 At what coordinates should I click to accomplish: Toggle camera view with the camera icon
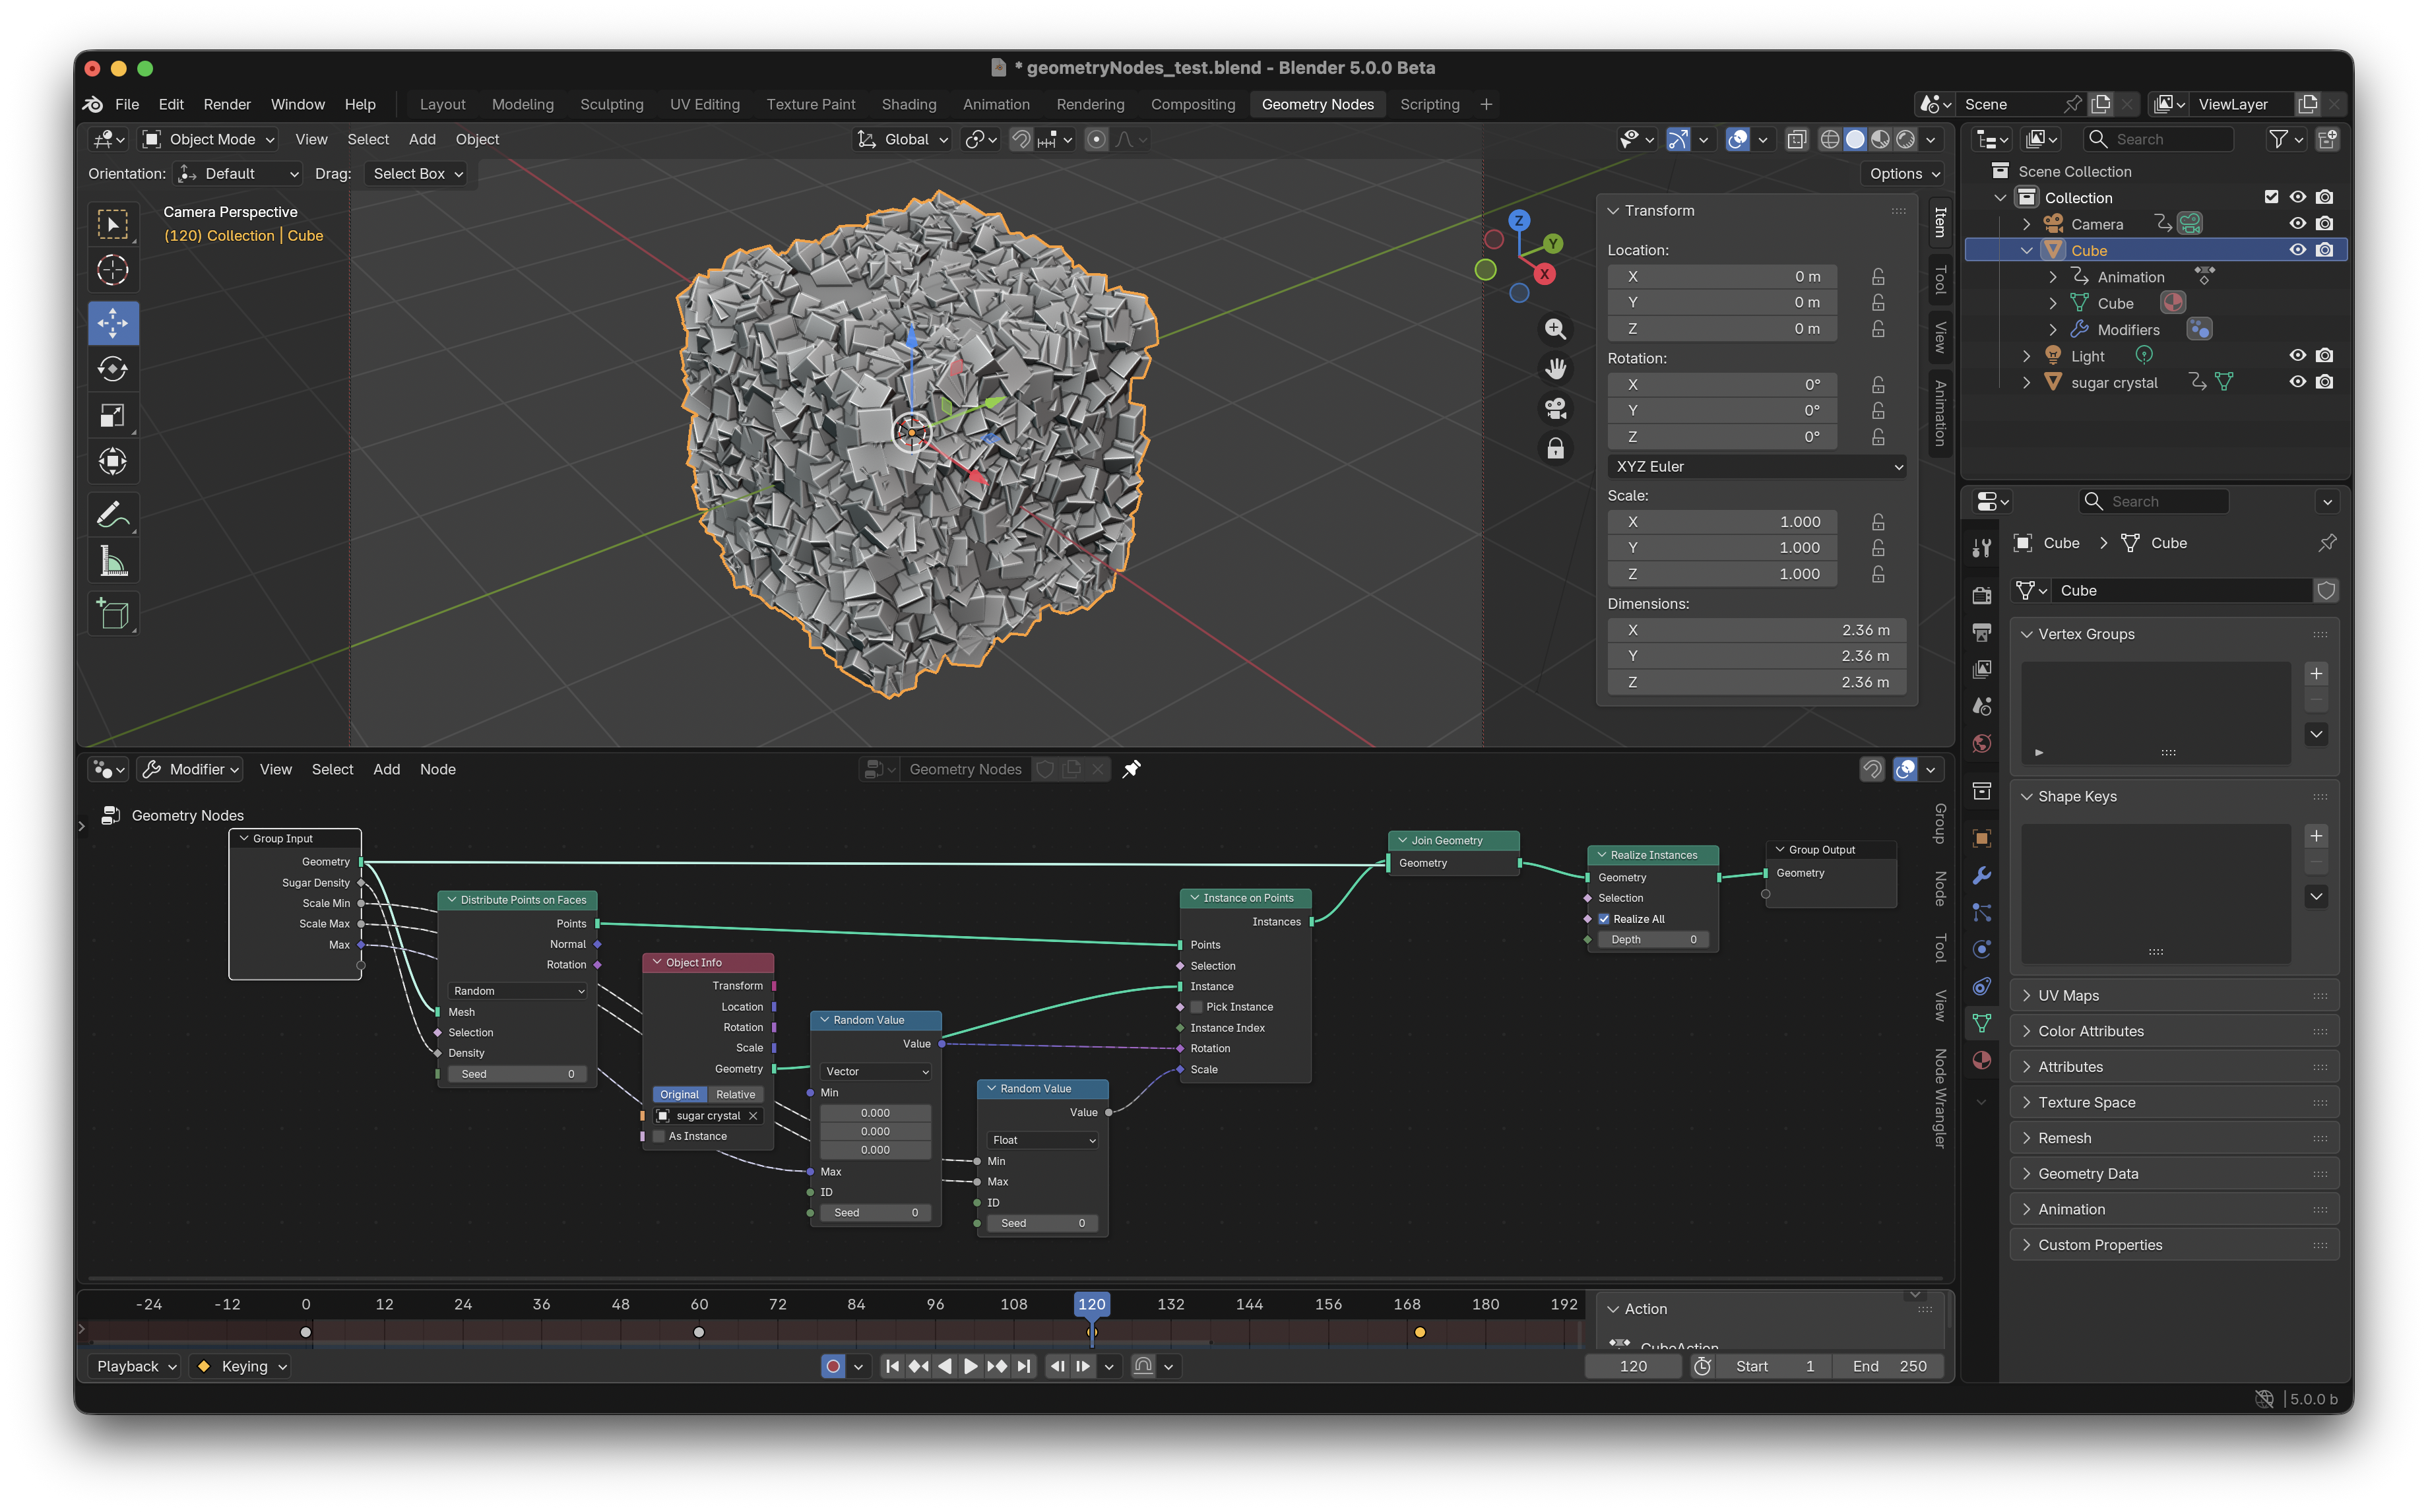coord(1555,408)
